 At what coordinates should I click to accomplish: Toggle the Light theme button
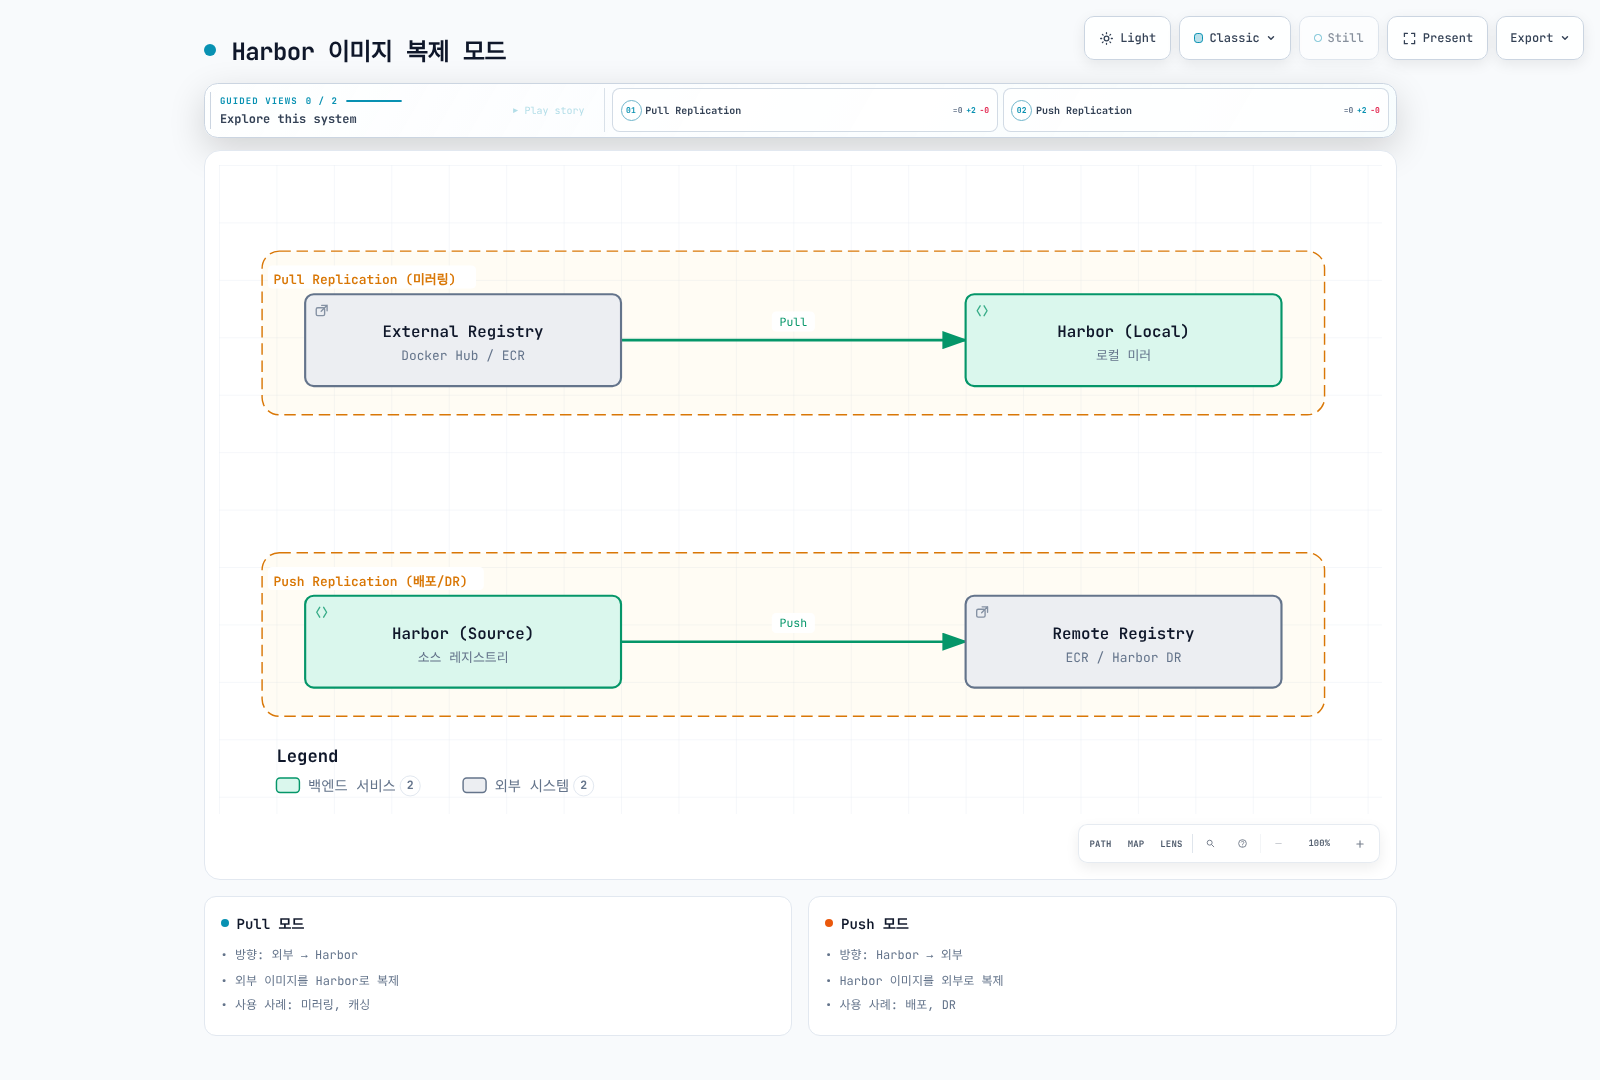pos(1127,38)
